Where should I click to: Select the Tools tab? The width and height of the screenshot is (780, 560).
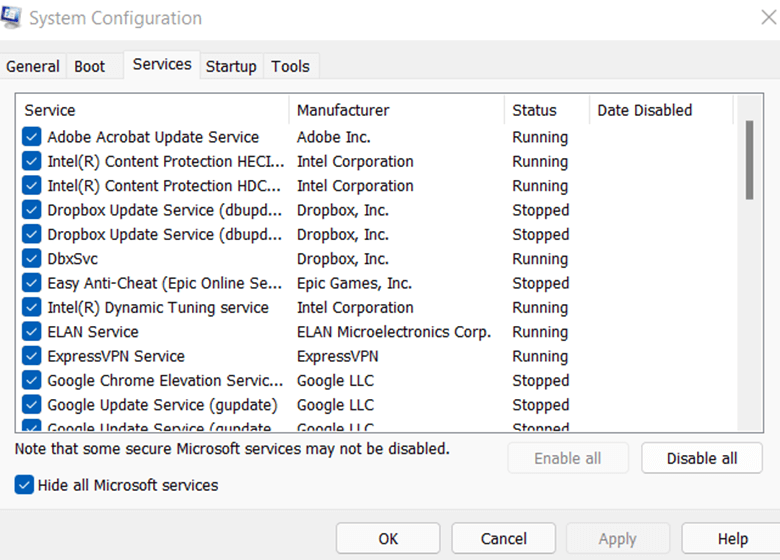click(x=290, y=67)
